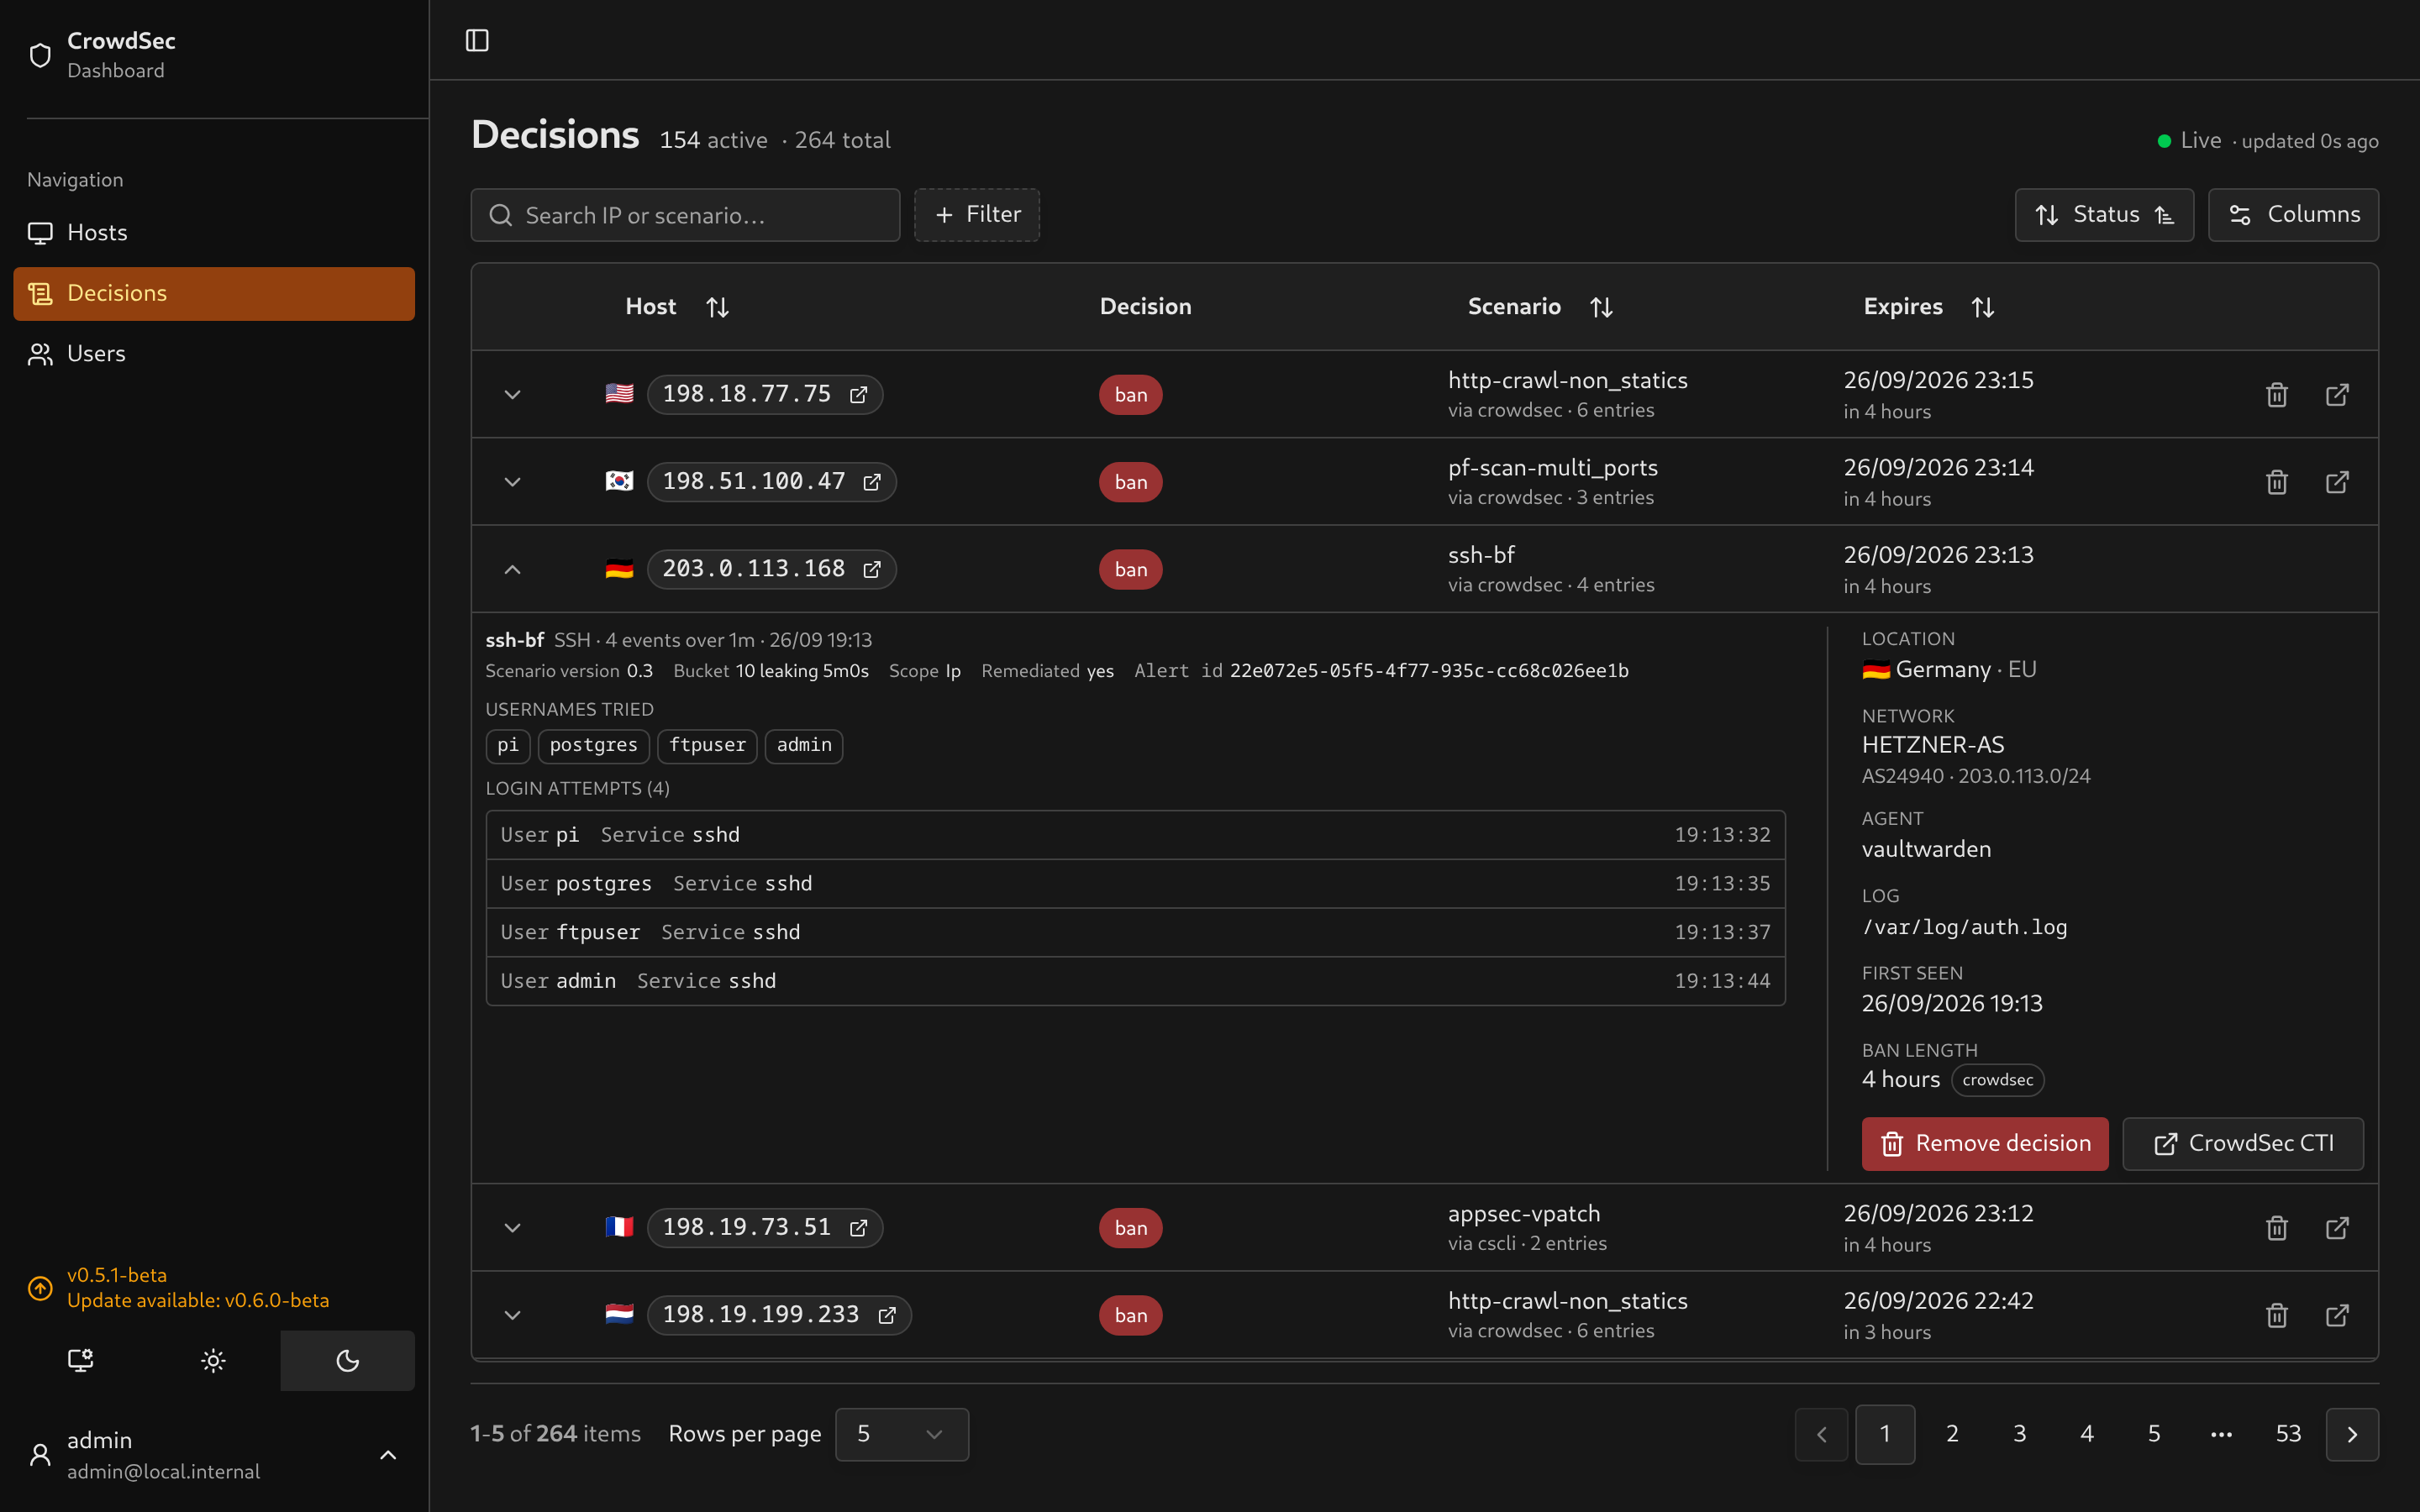
Task: Open external icon in 198.19.73.51 row
Action: point(2337,1228)
